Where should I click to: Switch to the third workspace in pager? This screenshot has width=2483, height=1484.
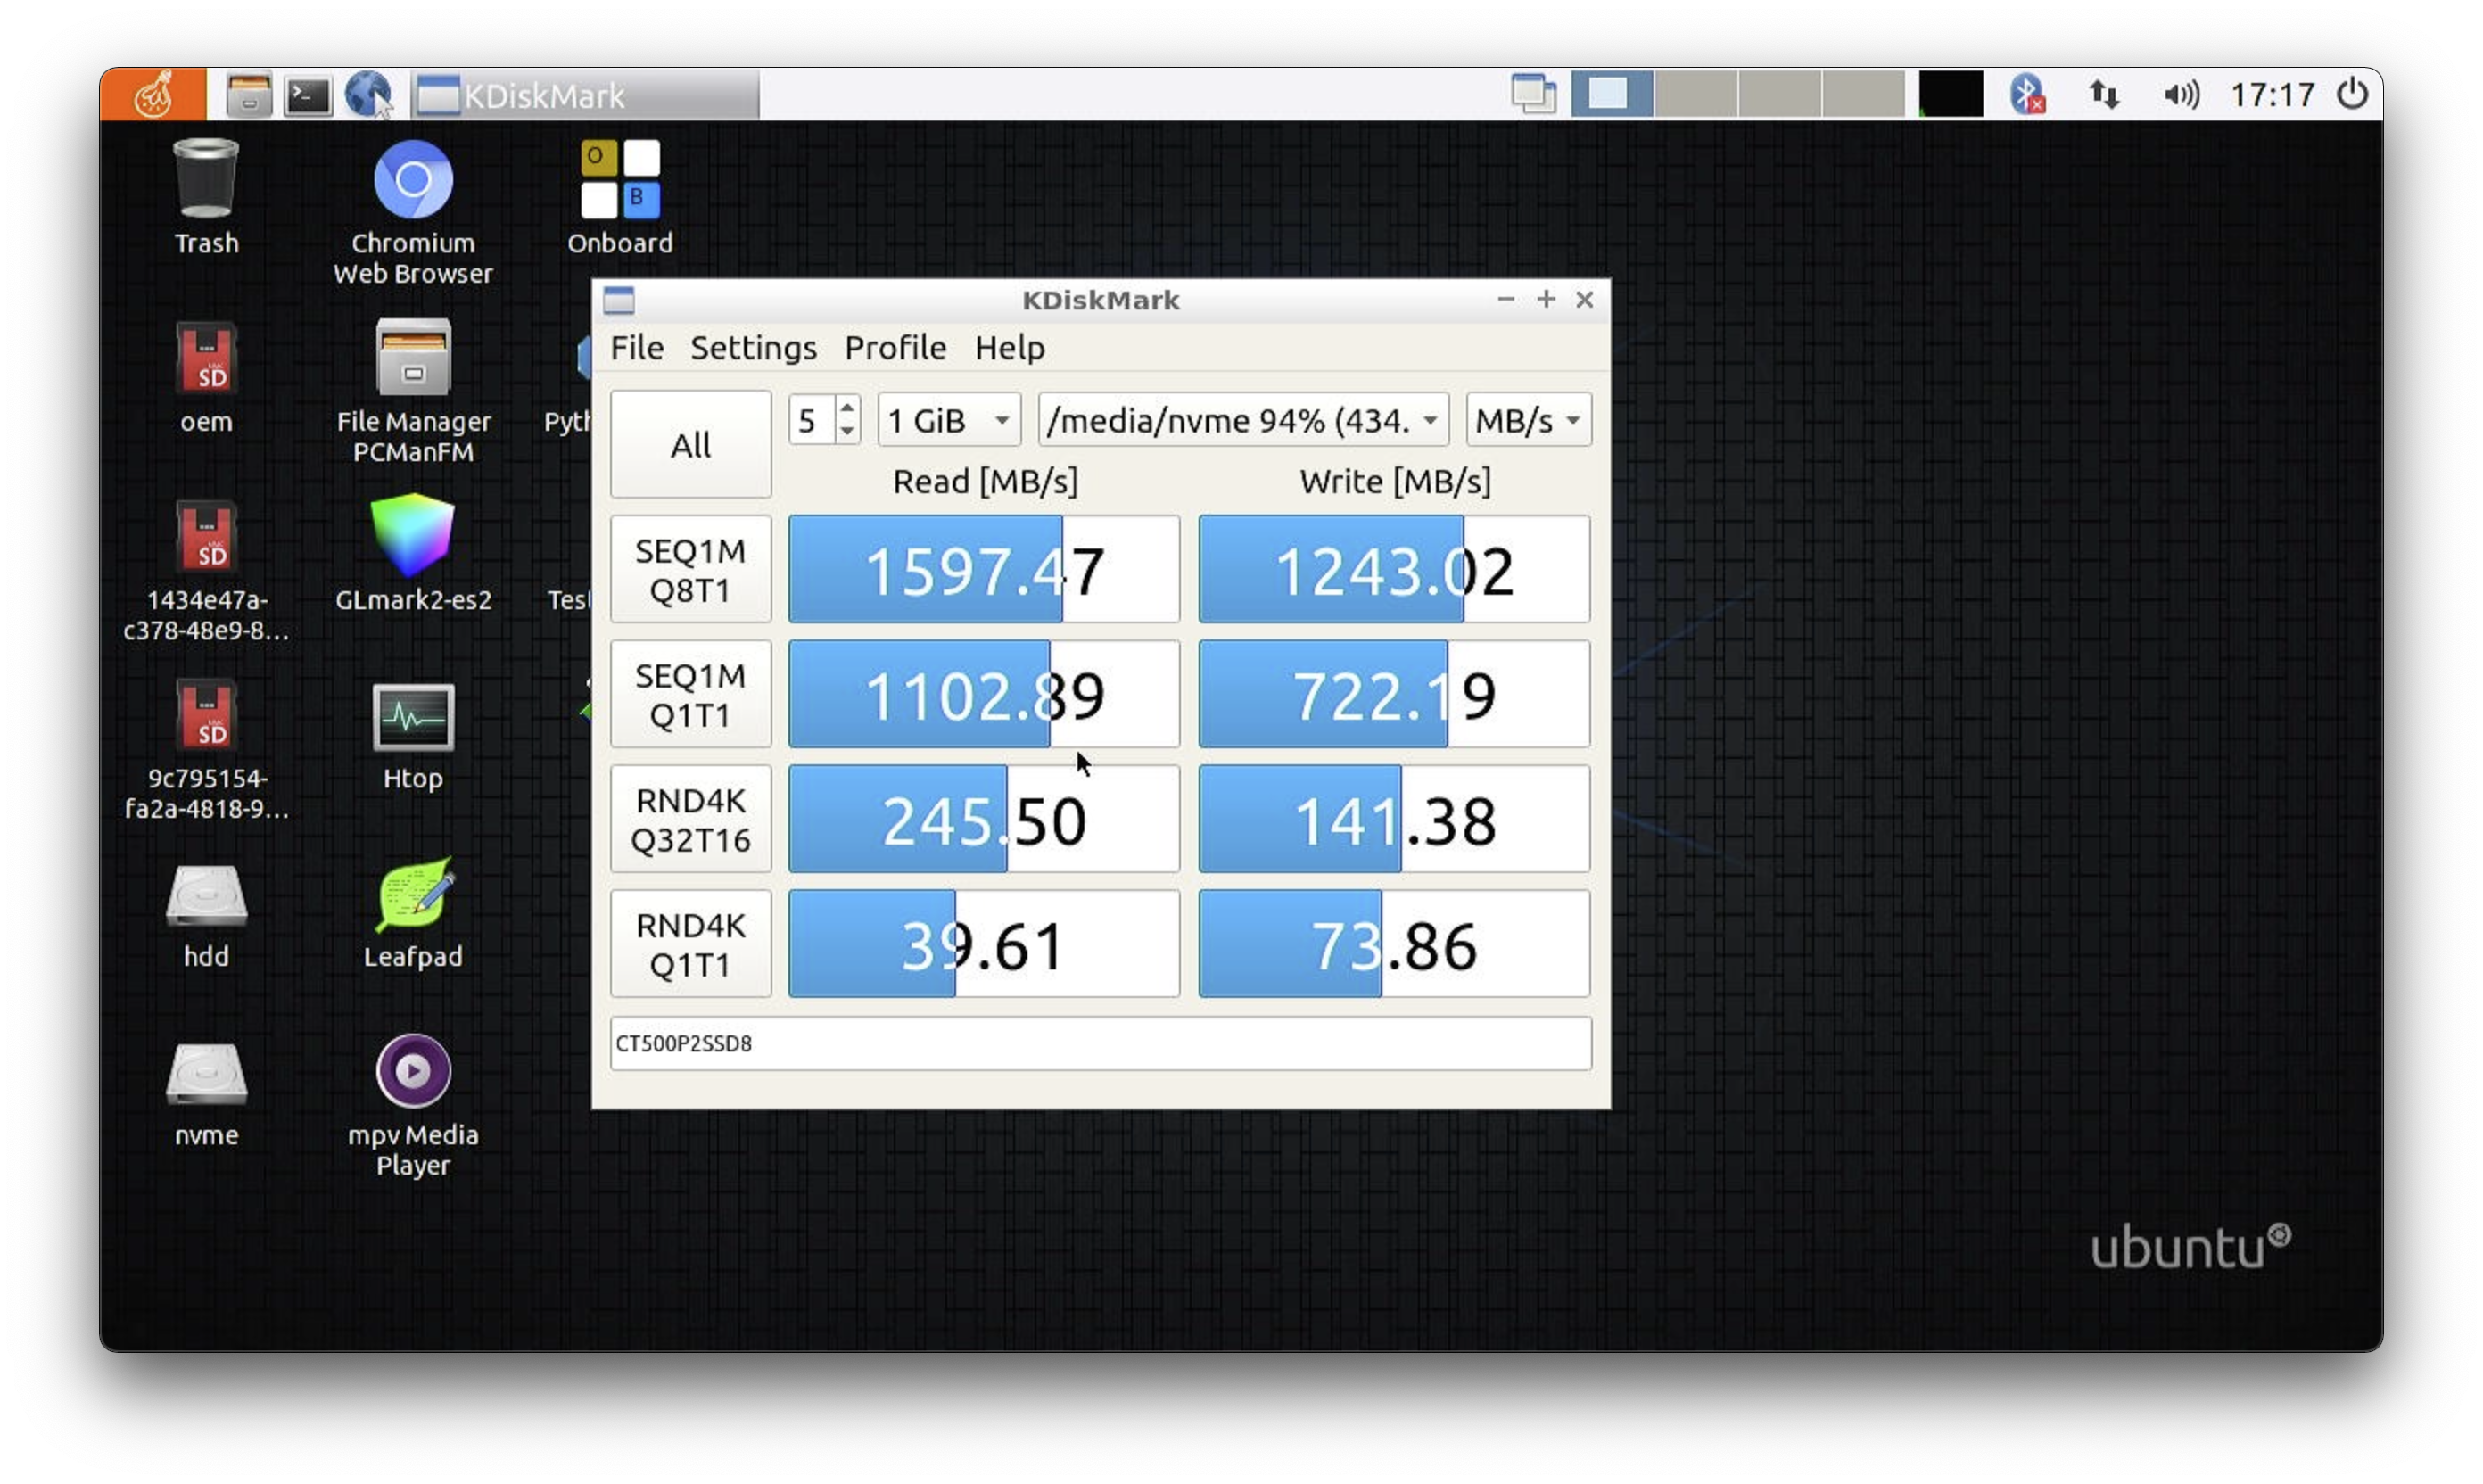coord(1779,95)
